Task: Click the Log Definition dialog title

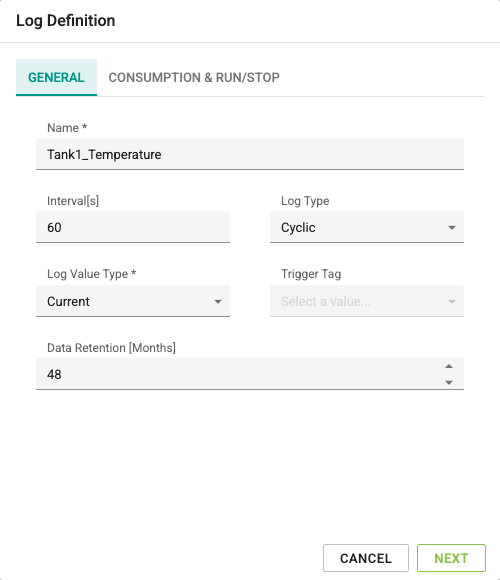Action: click(x=65, y=21)
